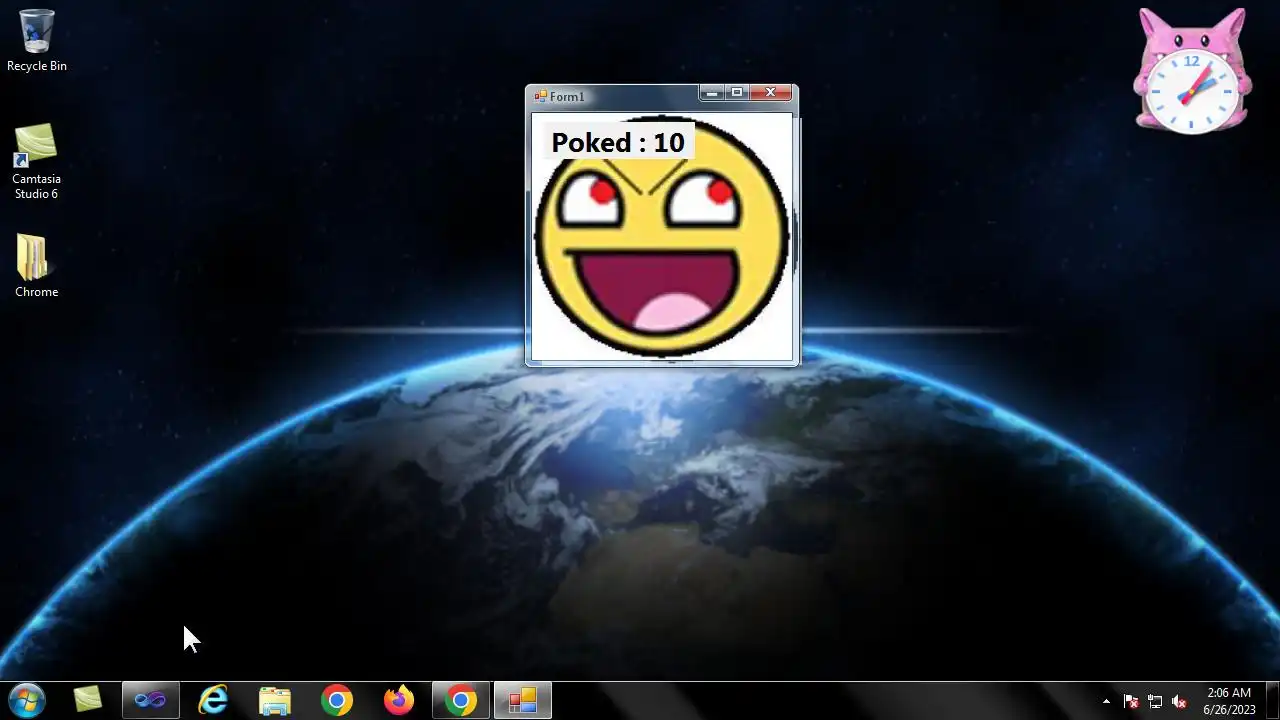This screenshot has width=1280, height=720.
Task: Open Camtasia from the taskbar
Action: (x=88, y=700)
